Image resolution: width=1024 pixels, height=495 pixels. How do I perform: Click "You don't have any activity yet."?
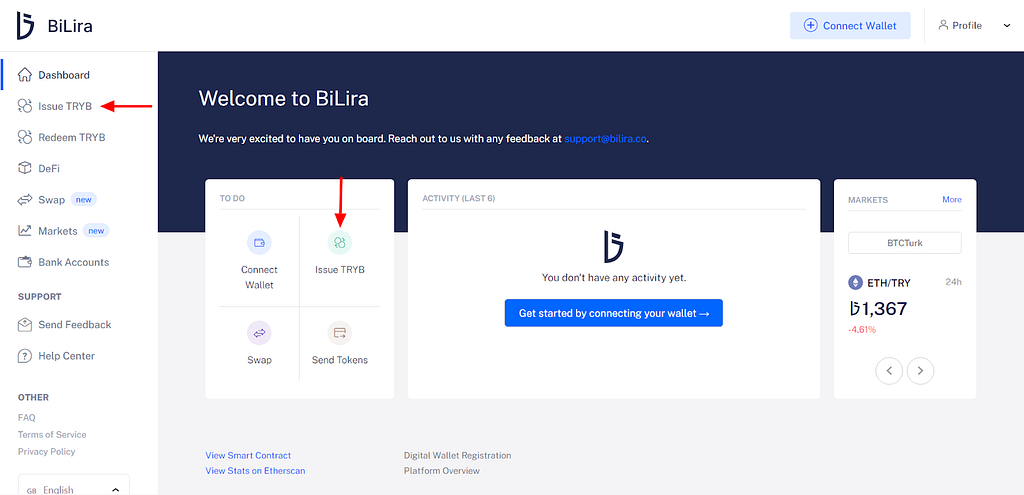point(614,278)
